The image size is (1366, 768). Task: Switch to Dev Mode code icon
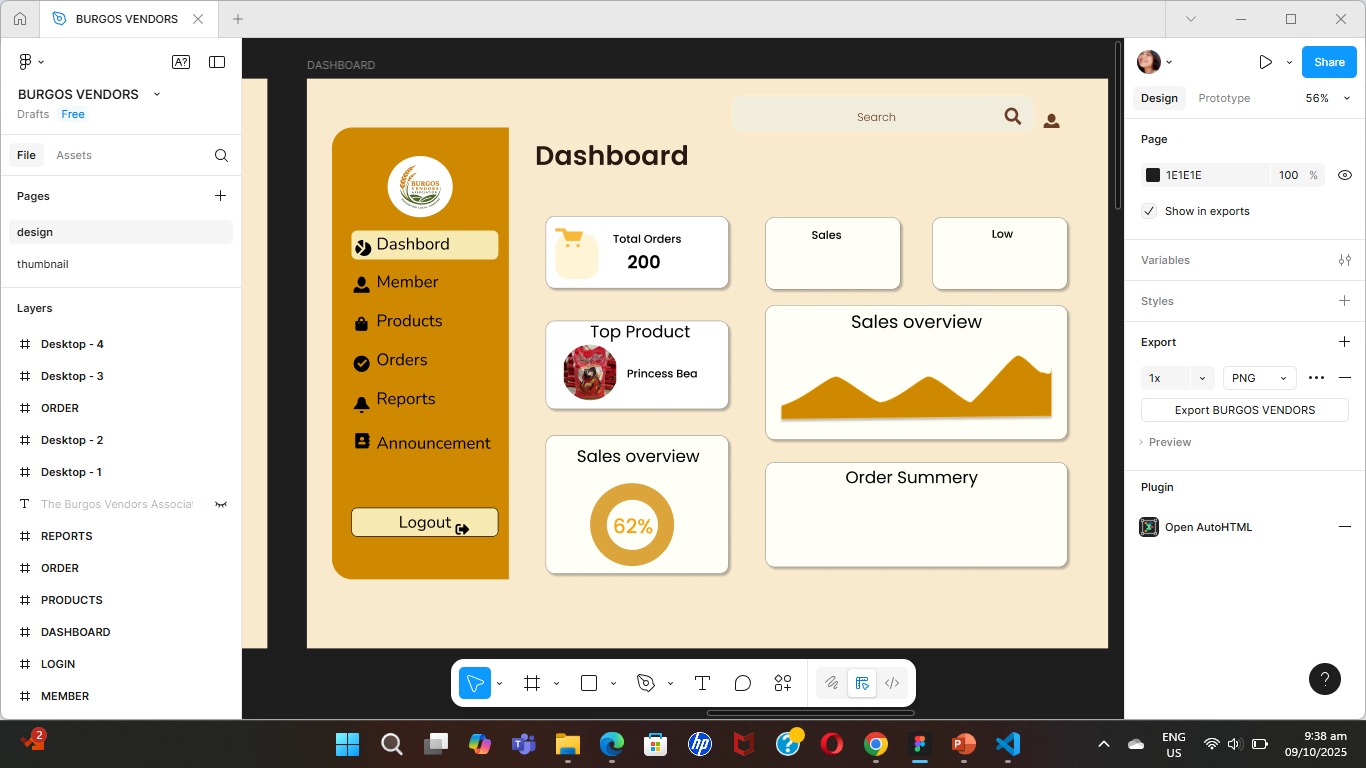click(892, 683)
